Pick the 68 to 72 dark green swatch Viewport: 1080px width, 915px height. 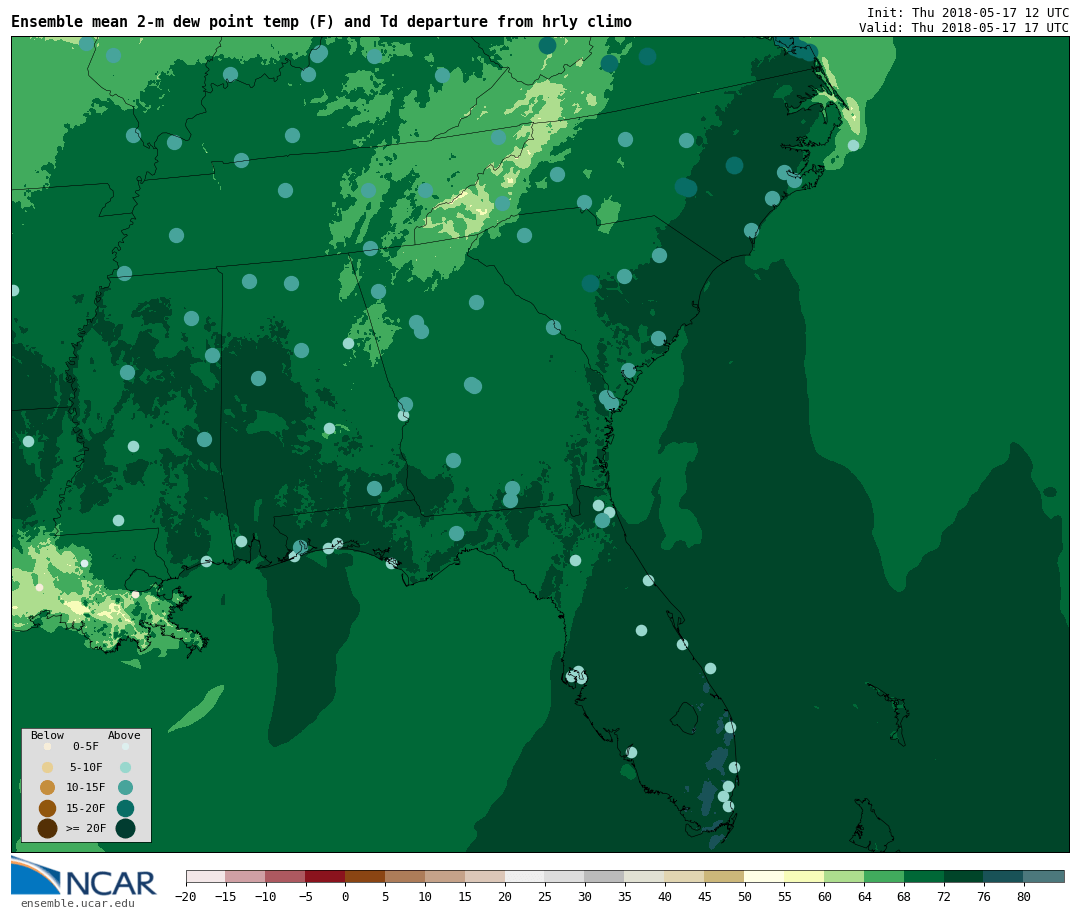[x=924, y=876]
